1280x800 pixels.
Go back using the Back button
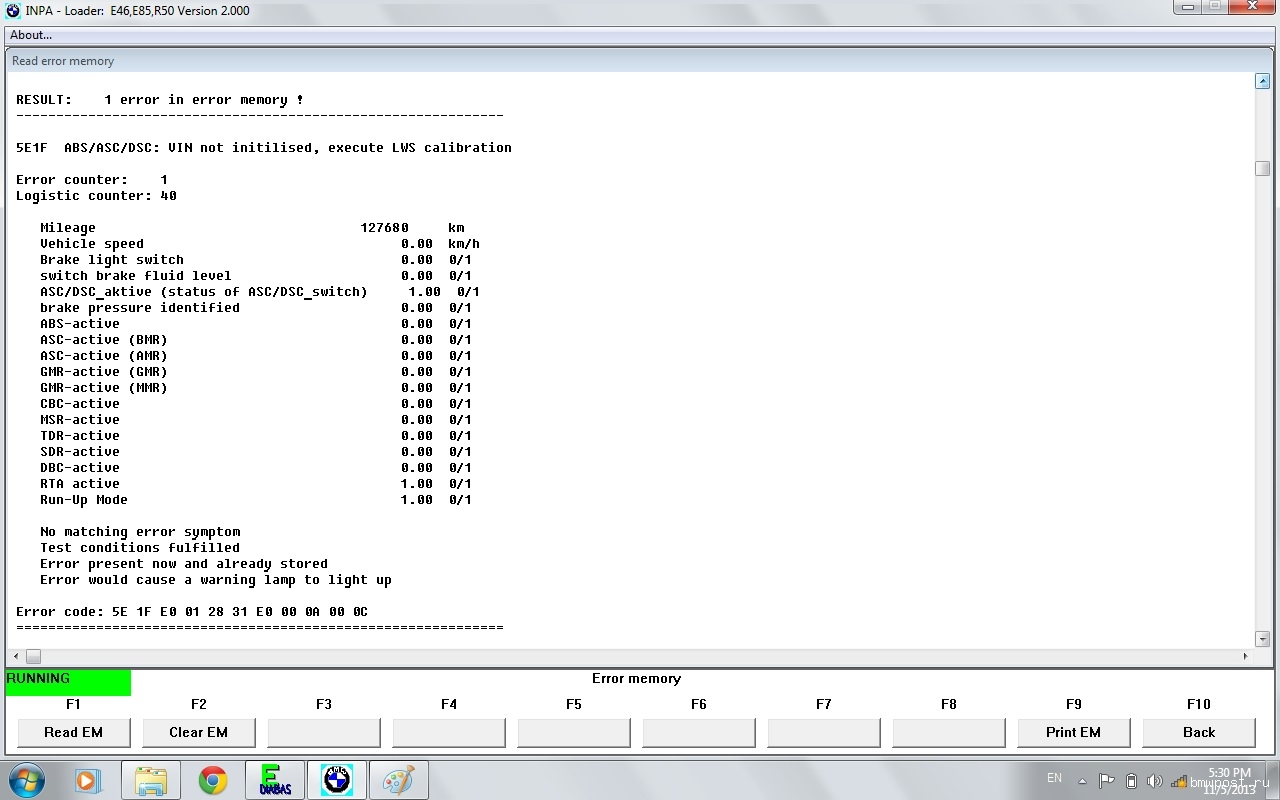tap(1198, 732)
